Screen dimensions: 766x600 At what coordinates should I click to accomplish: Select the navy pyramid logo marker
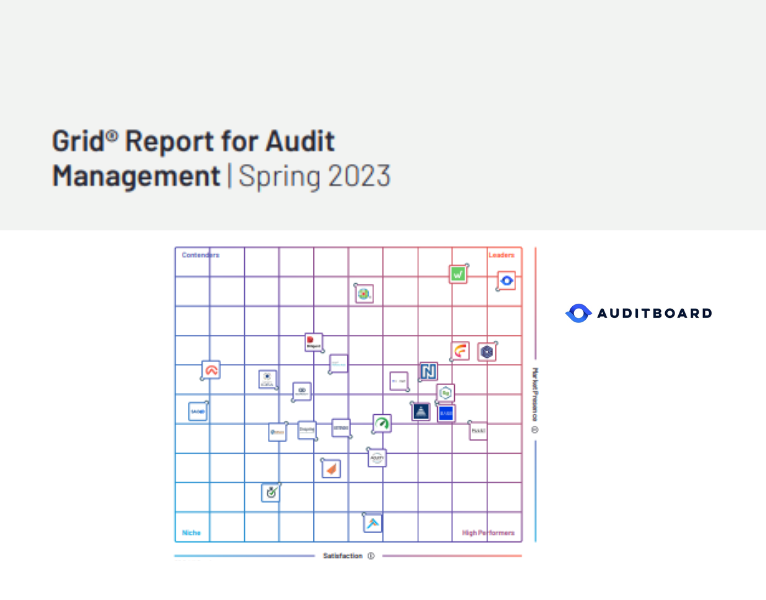point(421,411)
